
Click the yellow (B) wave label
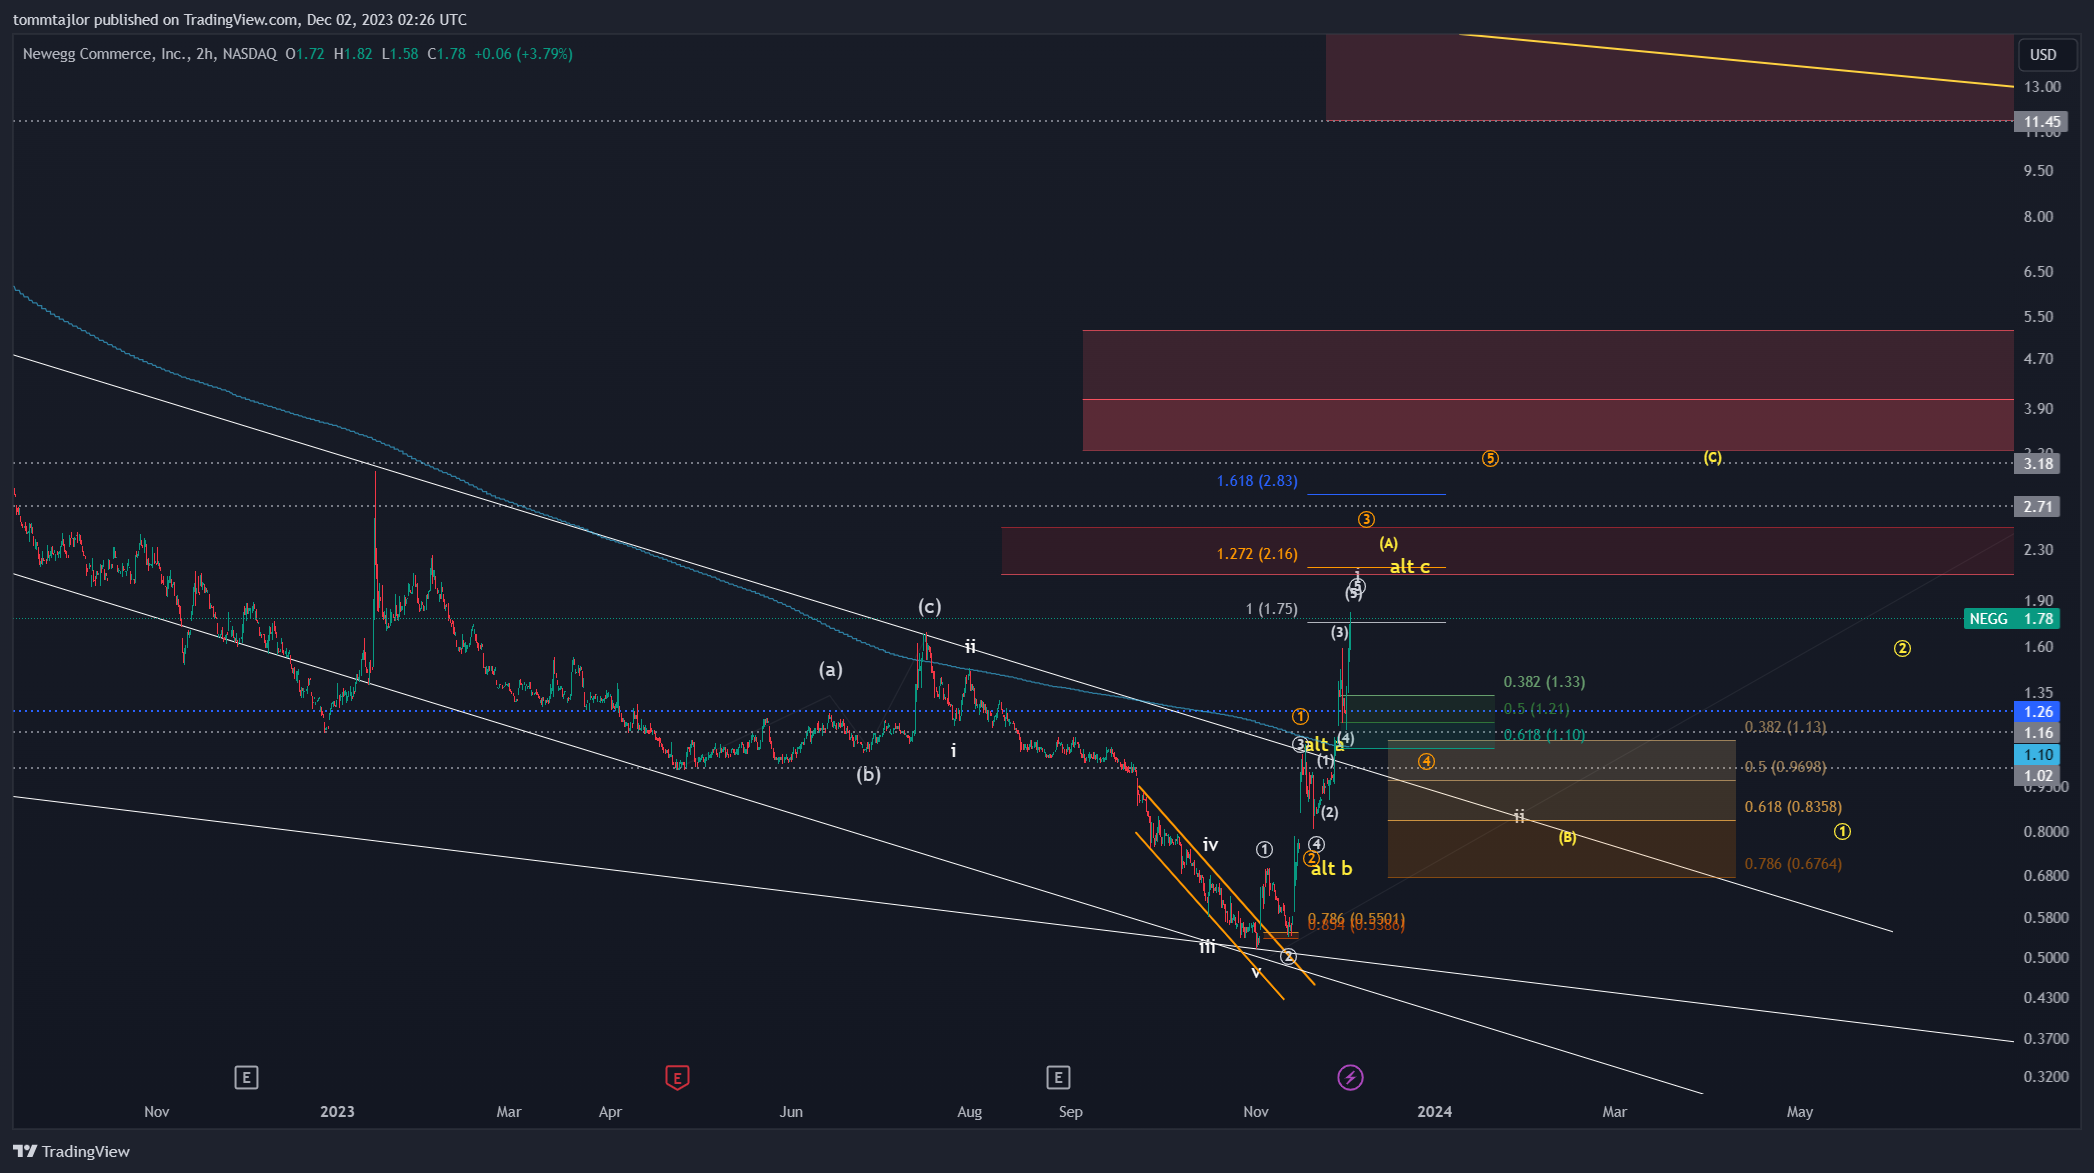pos(1567,838)
